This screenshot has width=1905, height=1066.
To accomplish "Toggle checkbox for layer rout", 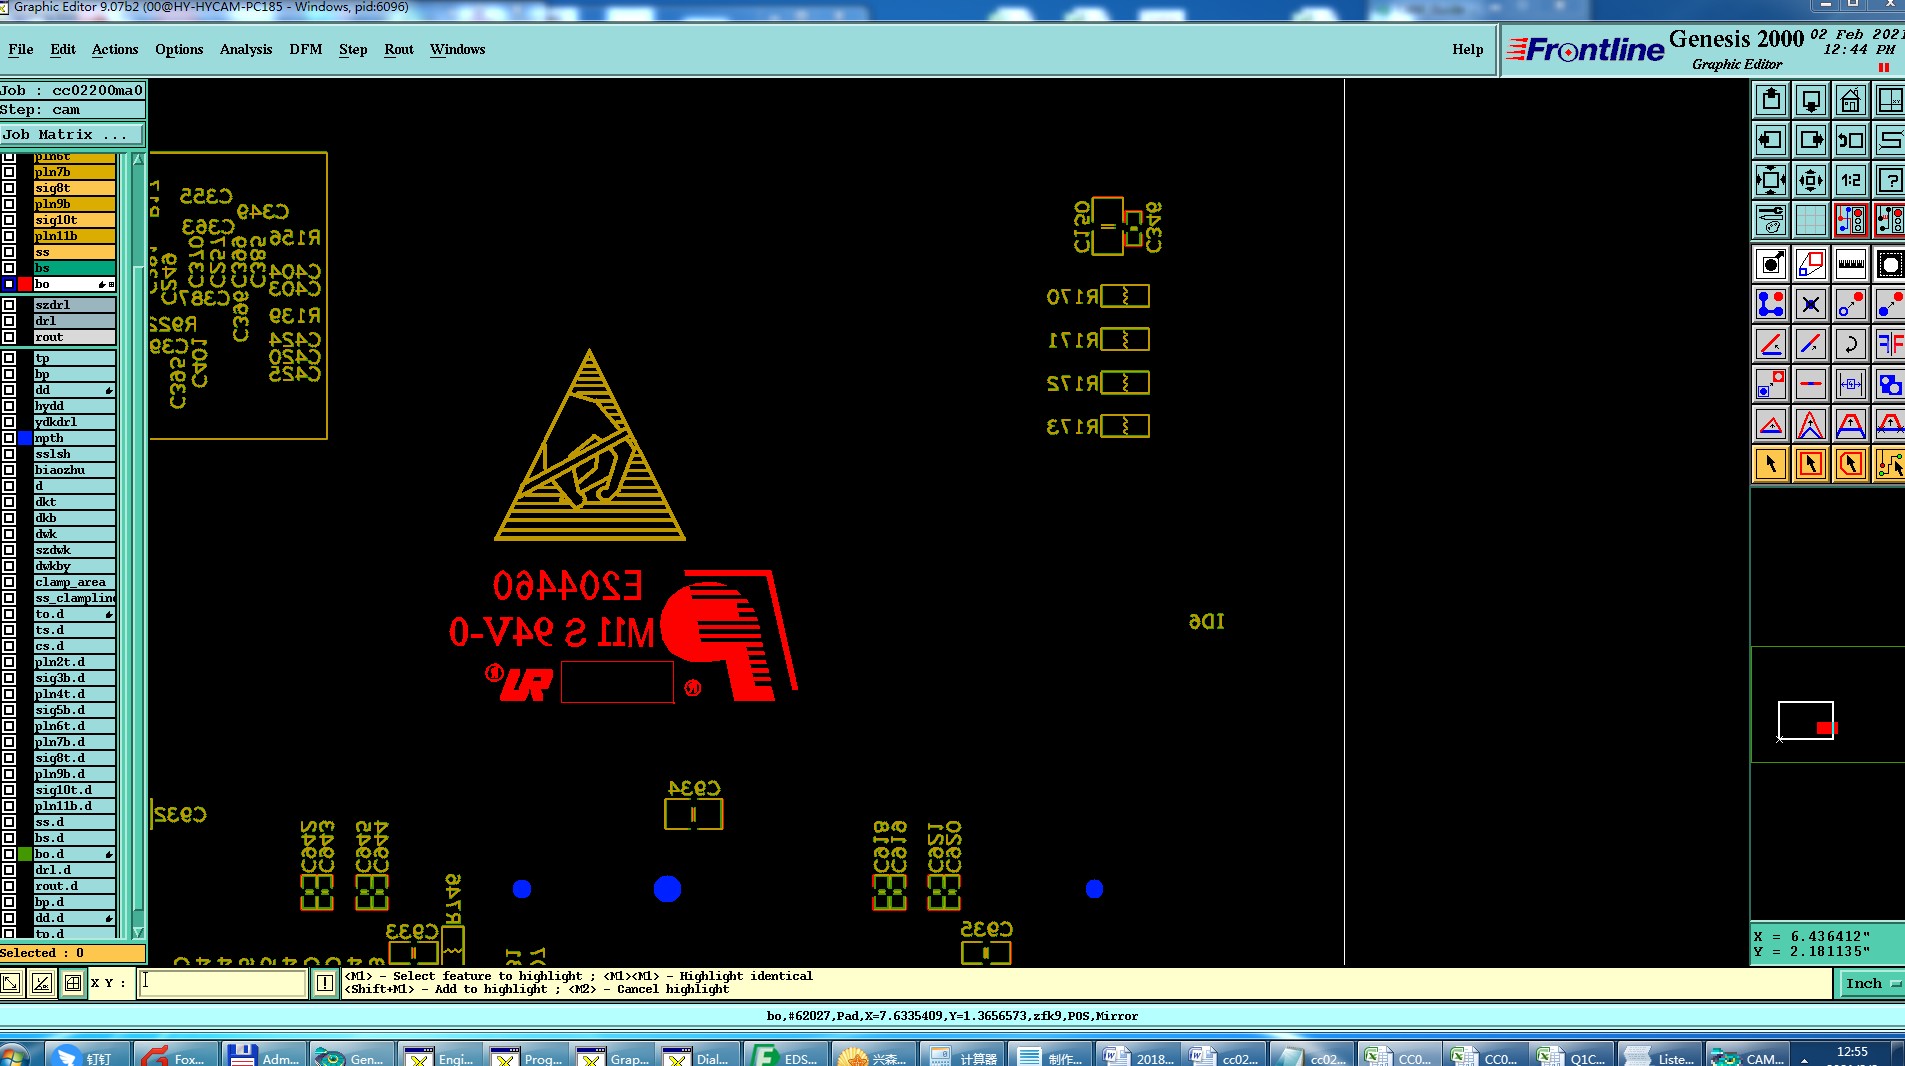I will pyautogui.click(x=9, y=337).
